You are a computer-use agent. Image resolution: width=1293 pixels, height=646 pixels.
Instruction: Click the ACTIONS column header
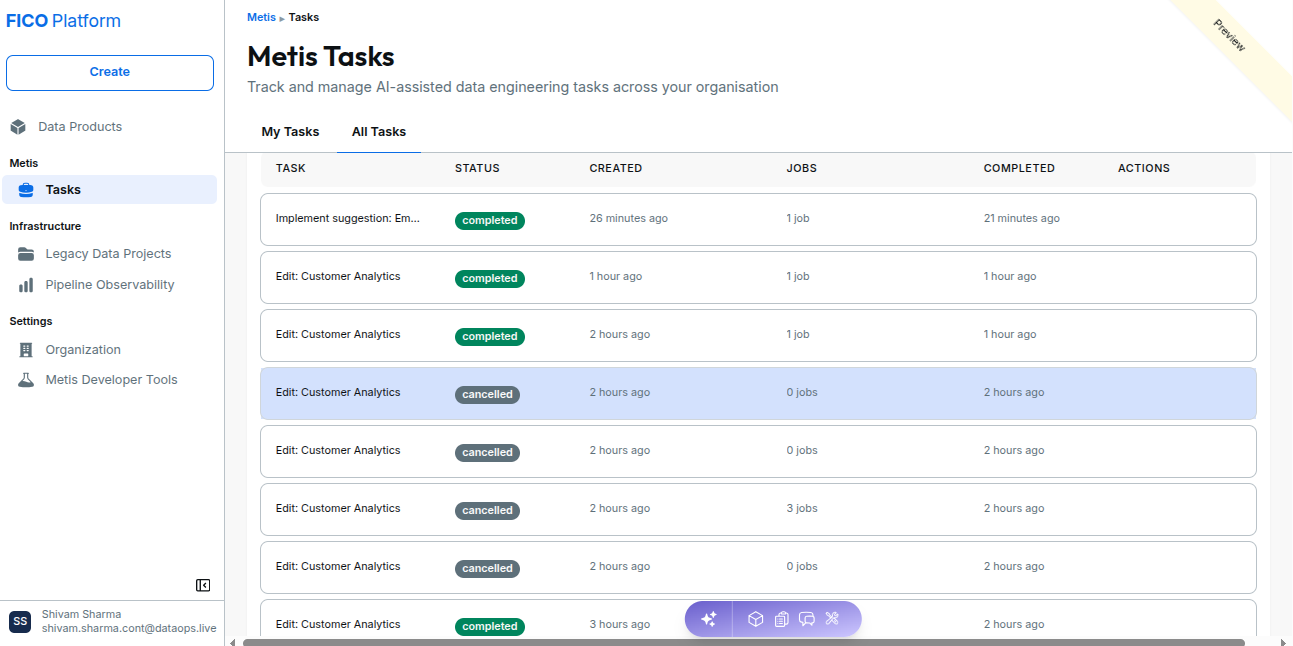click(1144, 168)
